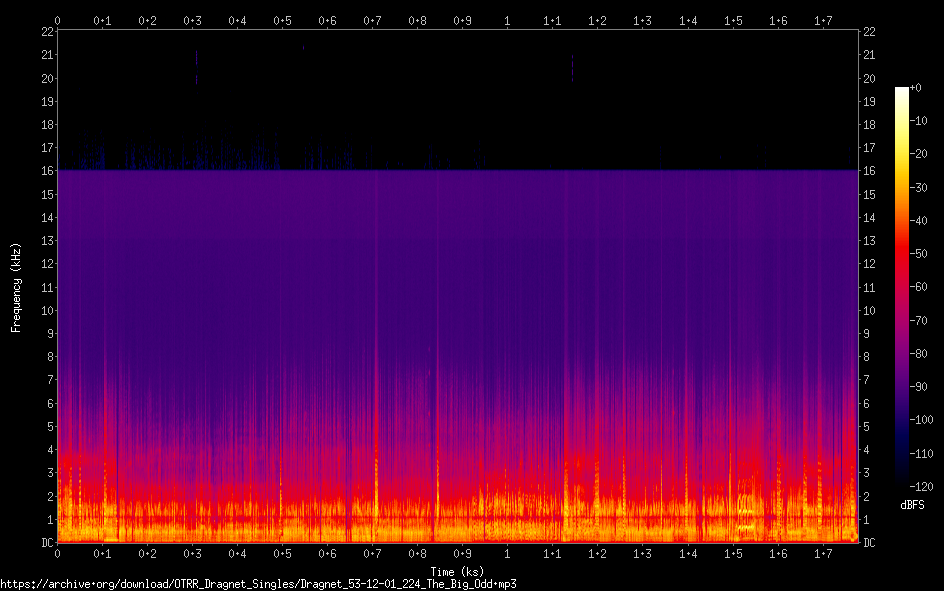
Task: Click the 16 kHz tick on left axis
Action: pos(46,171)
